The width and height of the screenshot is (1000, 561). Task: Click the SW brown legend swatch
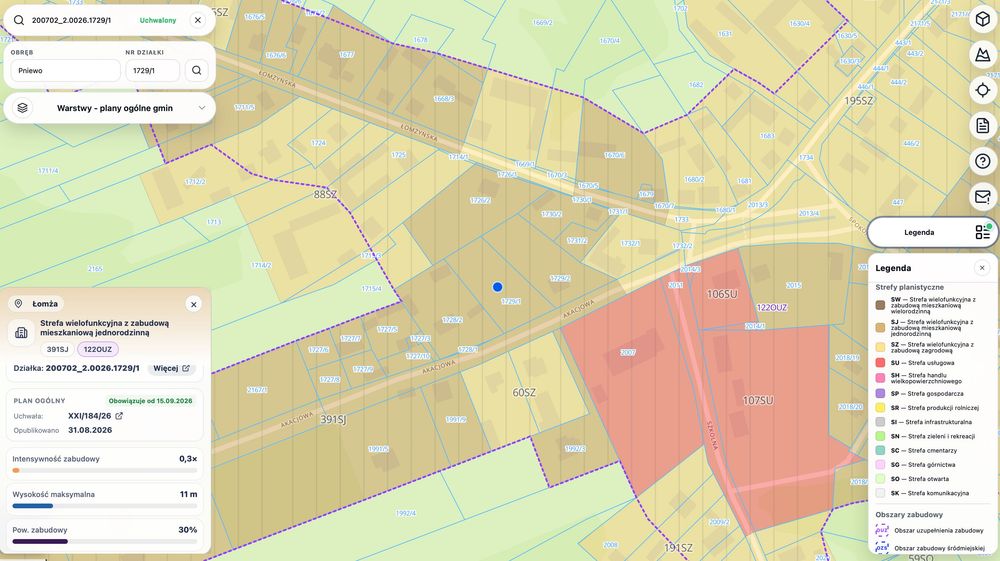pos(880,305)
